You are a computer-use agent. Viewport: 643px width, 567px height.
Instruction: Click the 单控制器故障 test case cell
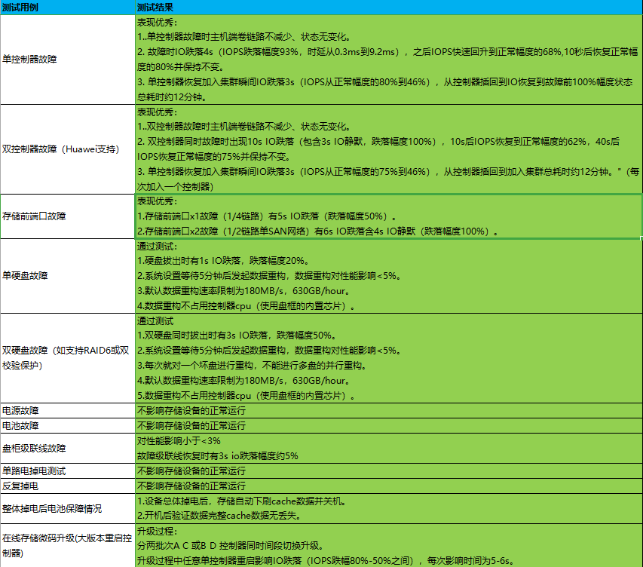pos(68,59)
